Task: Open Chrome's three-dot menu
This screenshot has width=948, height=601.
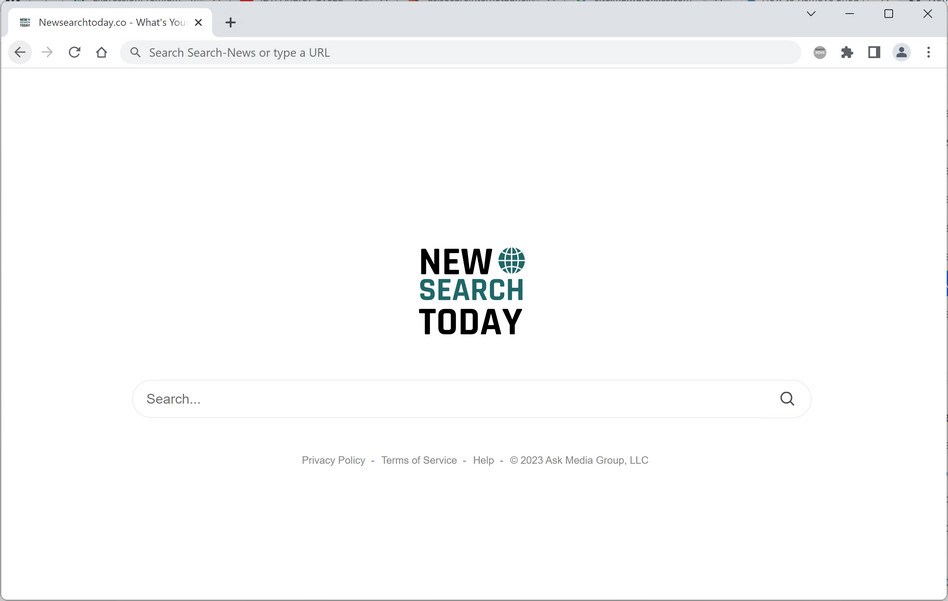Action: (x=929, y=53)
